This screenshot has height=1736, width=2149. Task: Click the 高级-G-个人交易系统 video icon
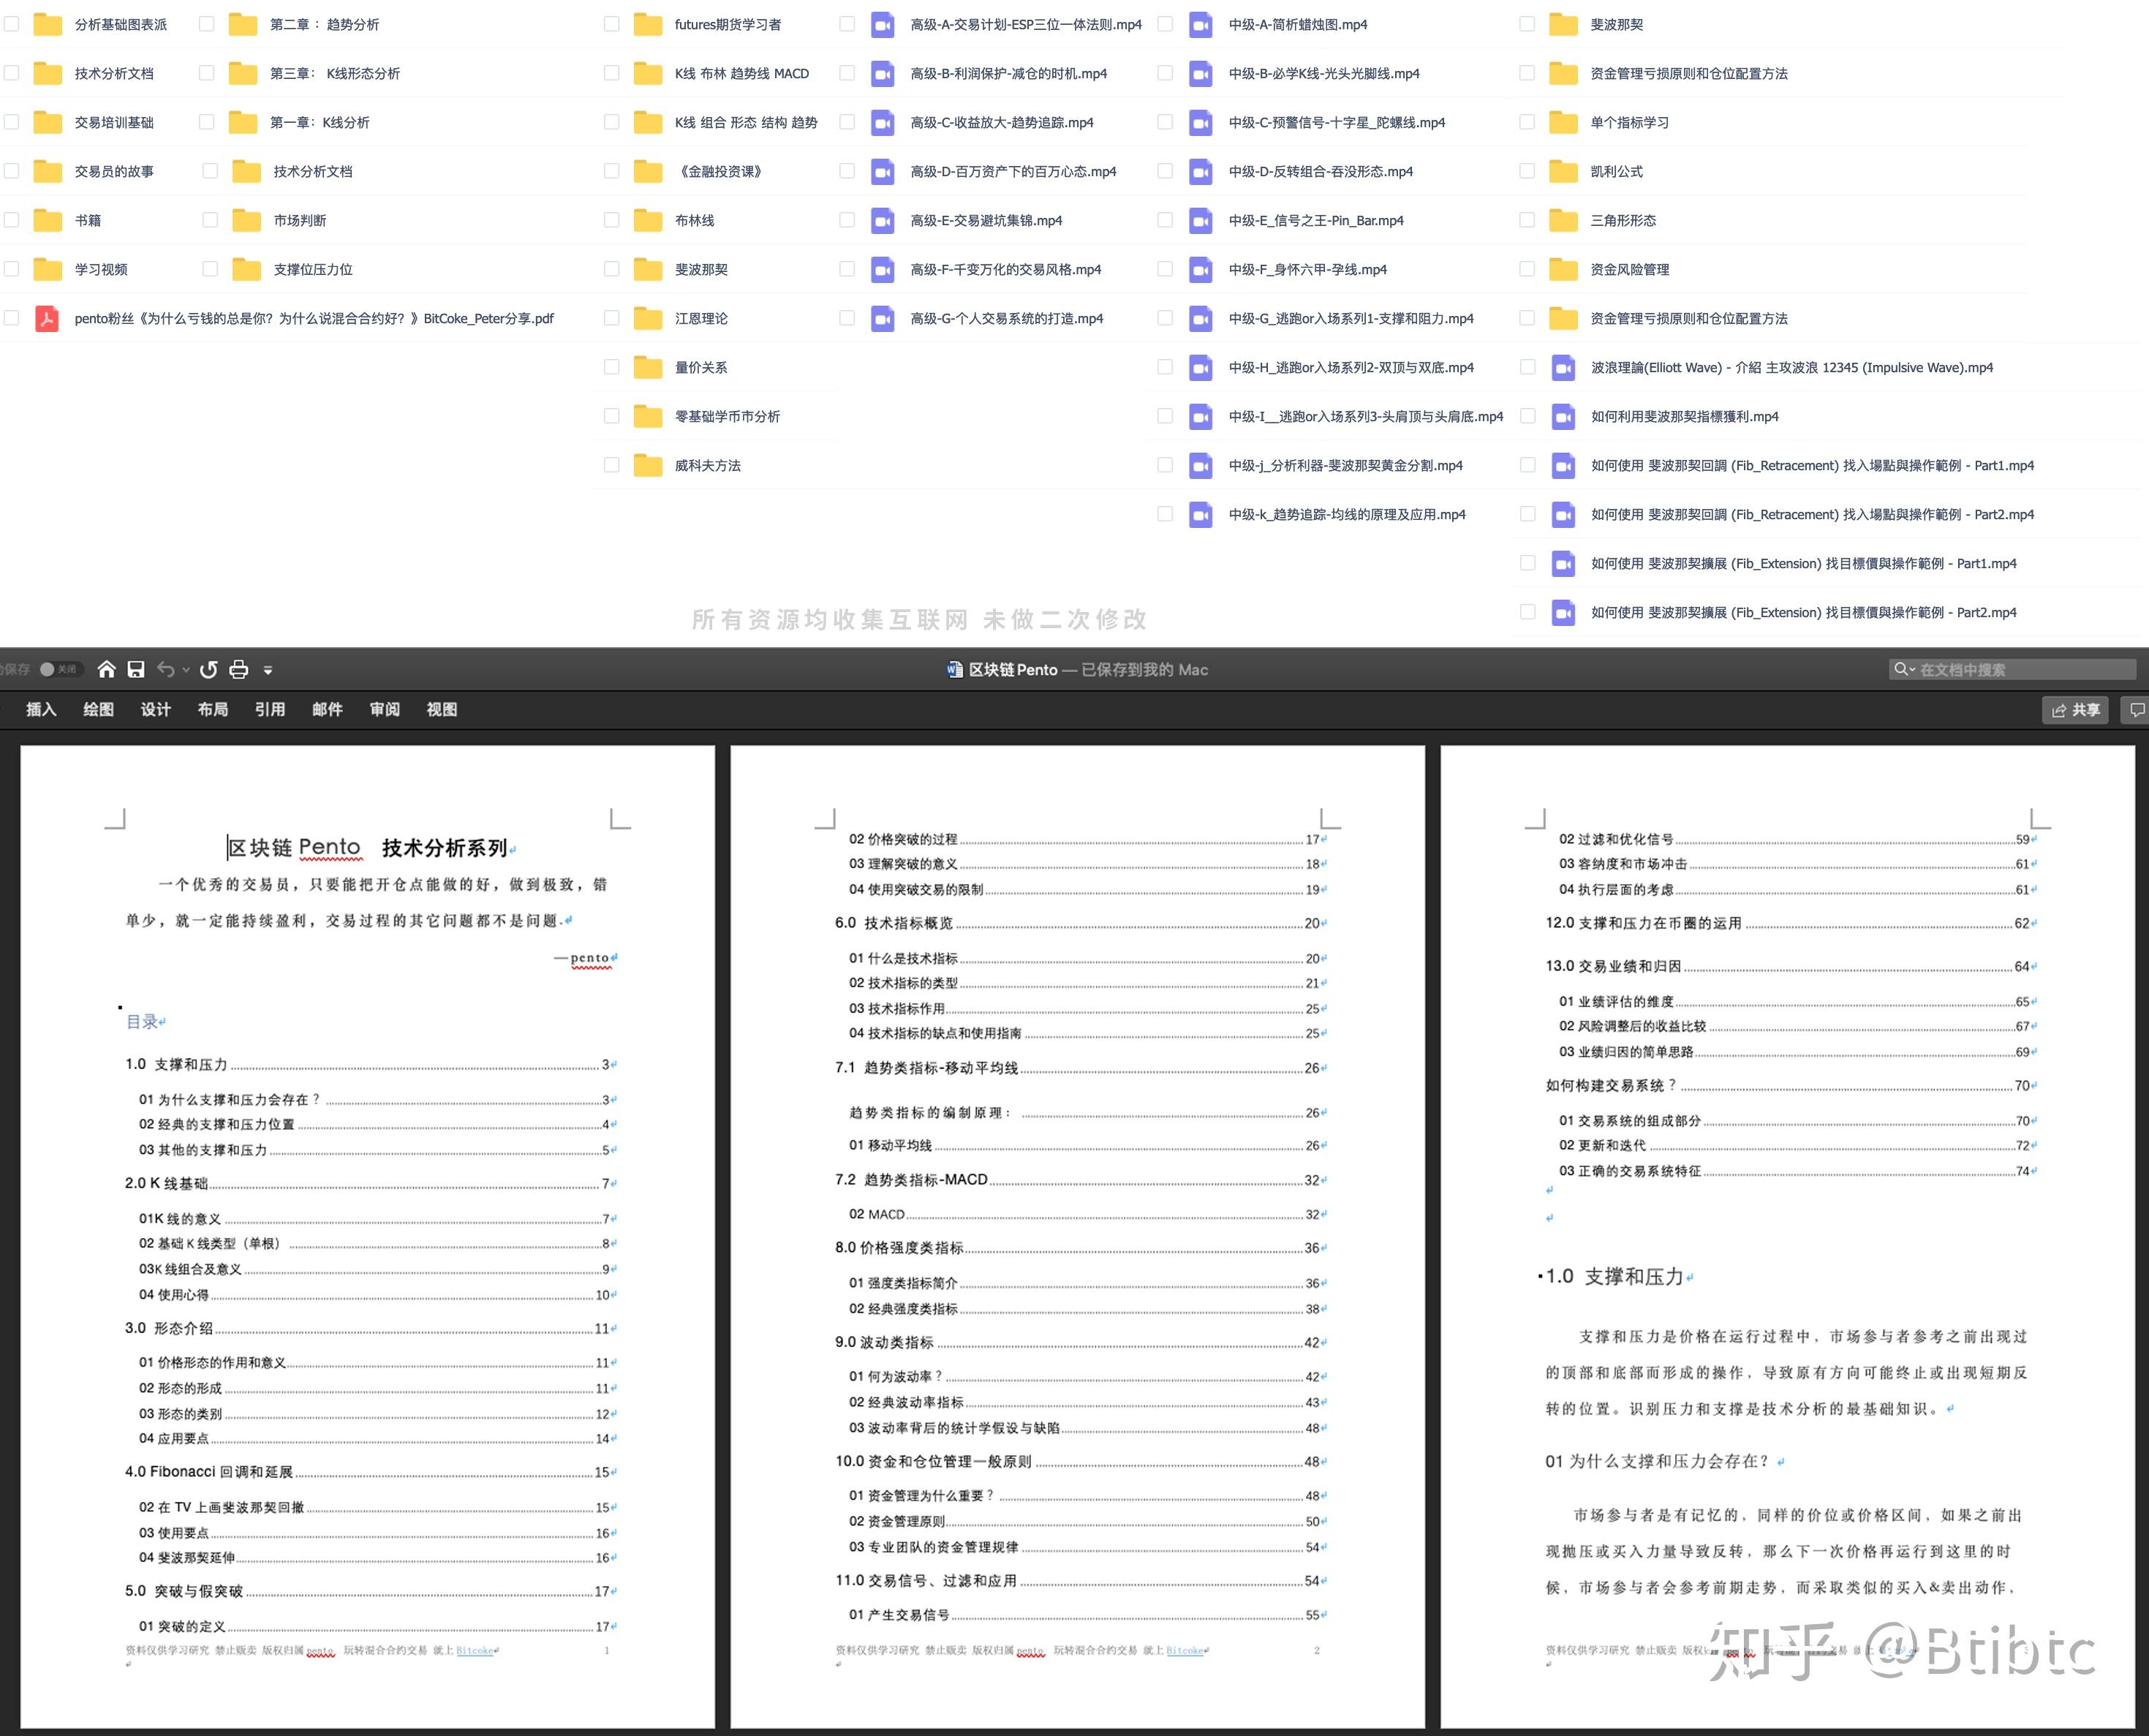point(883,318)
